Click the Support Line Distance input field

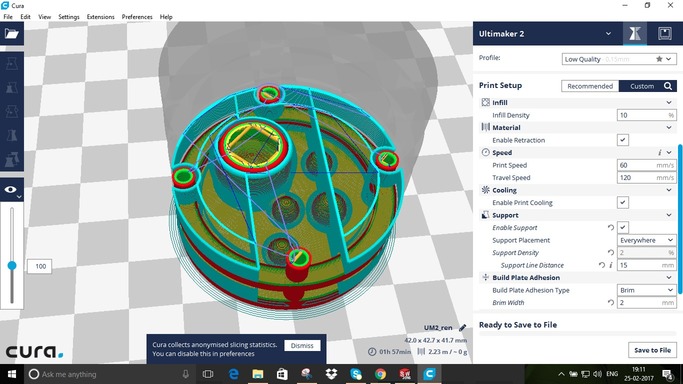click(x=646, y=265)
